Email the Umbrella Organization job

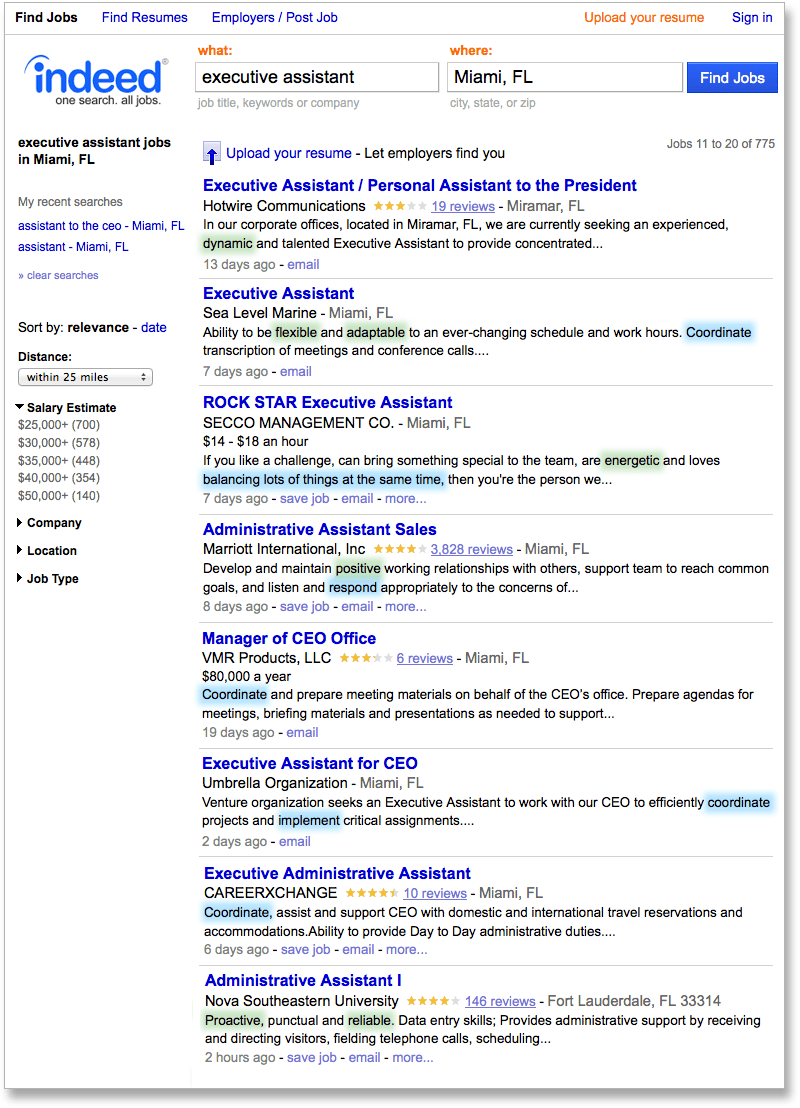295,842
